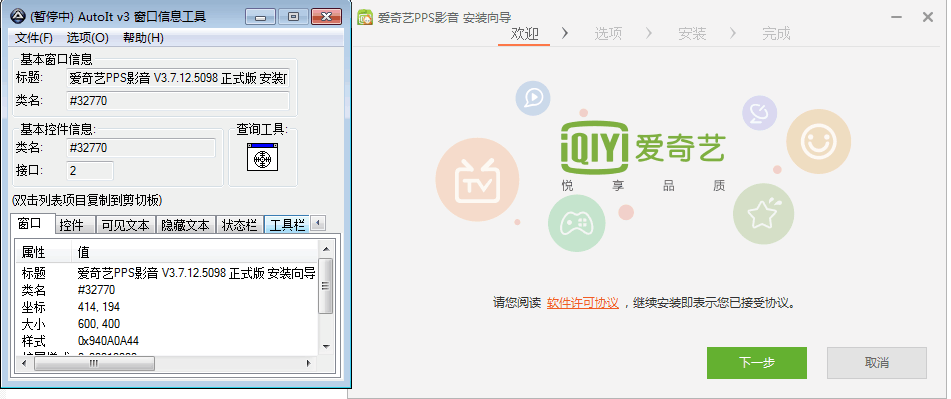Click the 欢迎 wizard step
The image size is (951, 399).
click(x=524, y=33)
